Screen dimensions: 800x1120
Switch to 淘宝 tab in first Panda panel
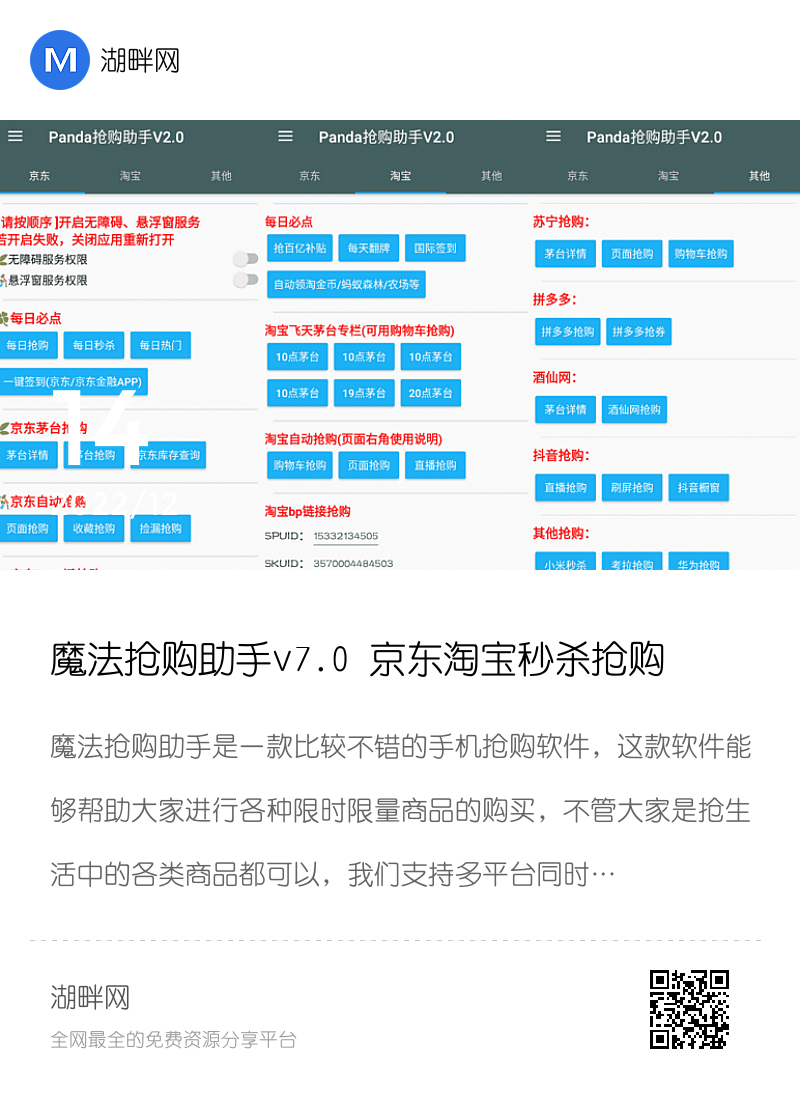click(130, 176)
